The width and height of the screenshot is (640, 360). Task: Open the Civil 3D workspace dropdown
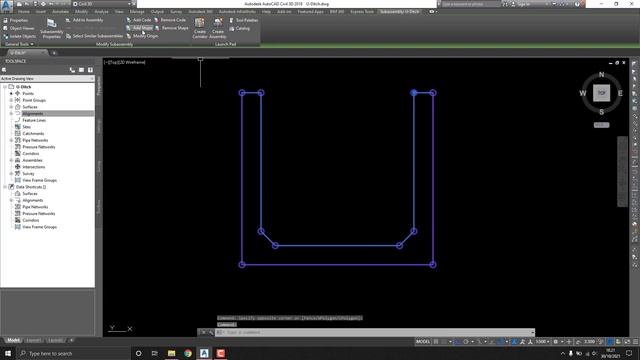[x=102, y=4]
